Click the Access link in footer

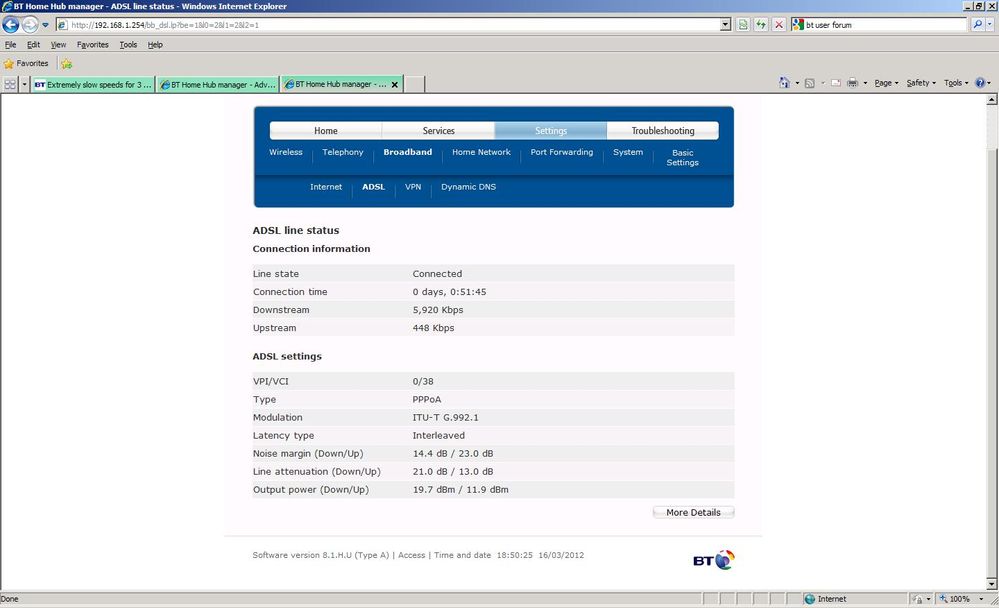coord(412,555)
